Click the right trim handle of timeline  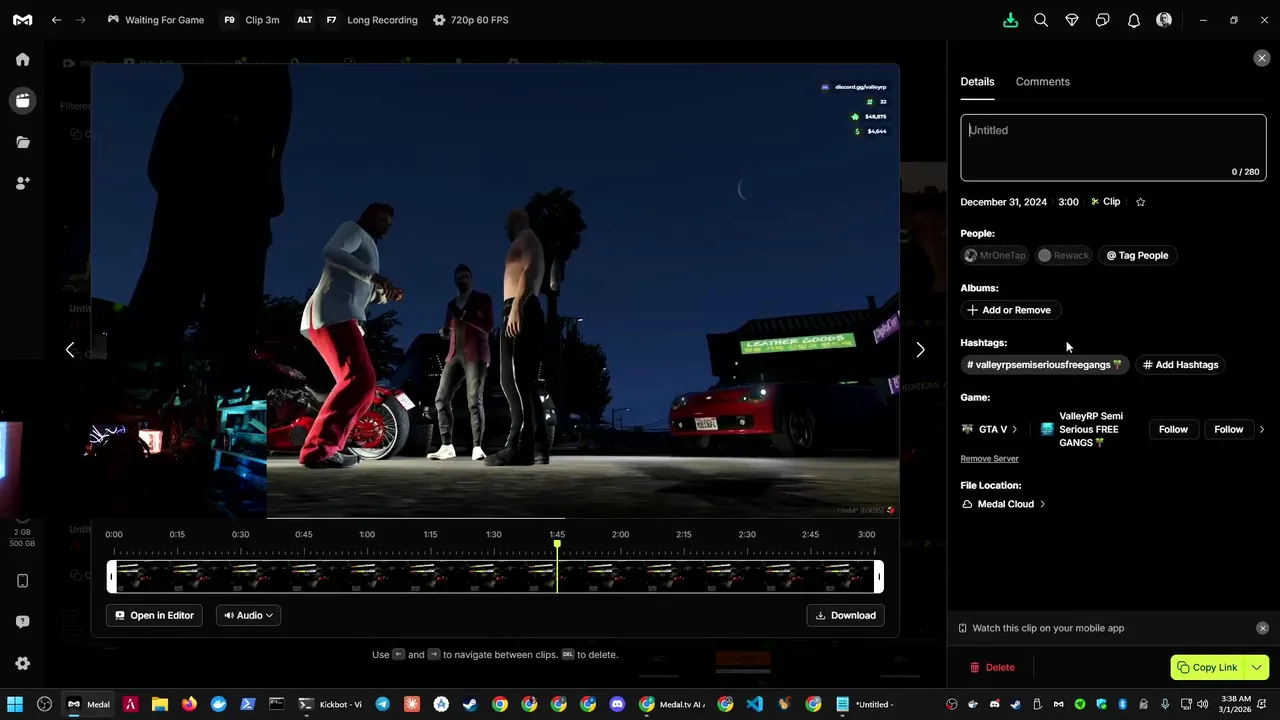[879, 576]
